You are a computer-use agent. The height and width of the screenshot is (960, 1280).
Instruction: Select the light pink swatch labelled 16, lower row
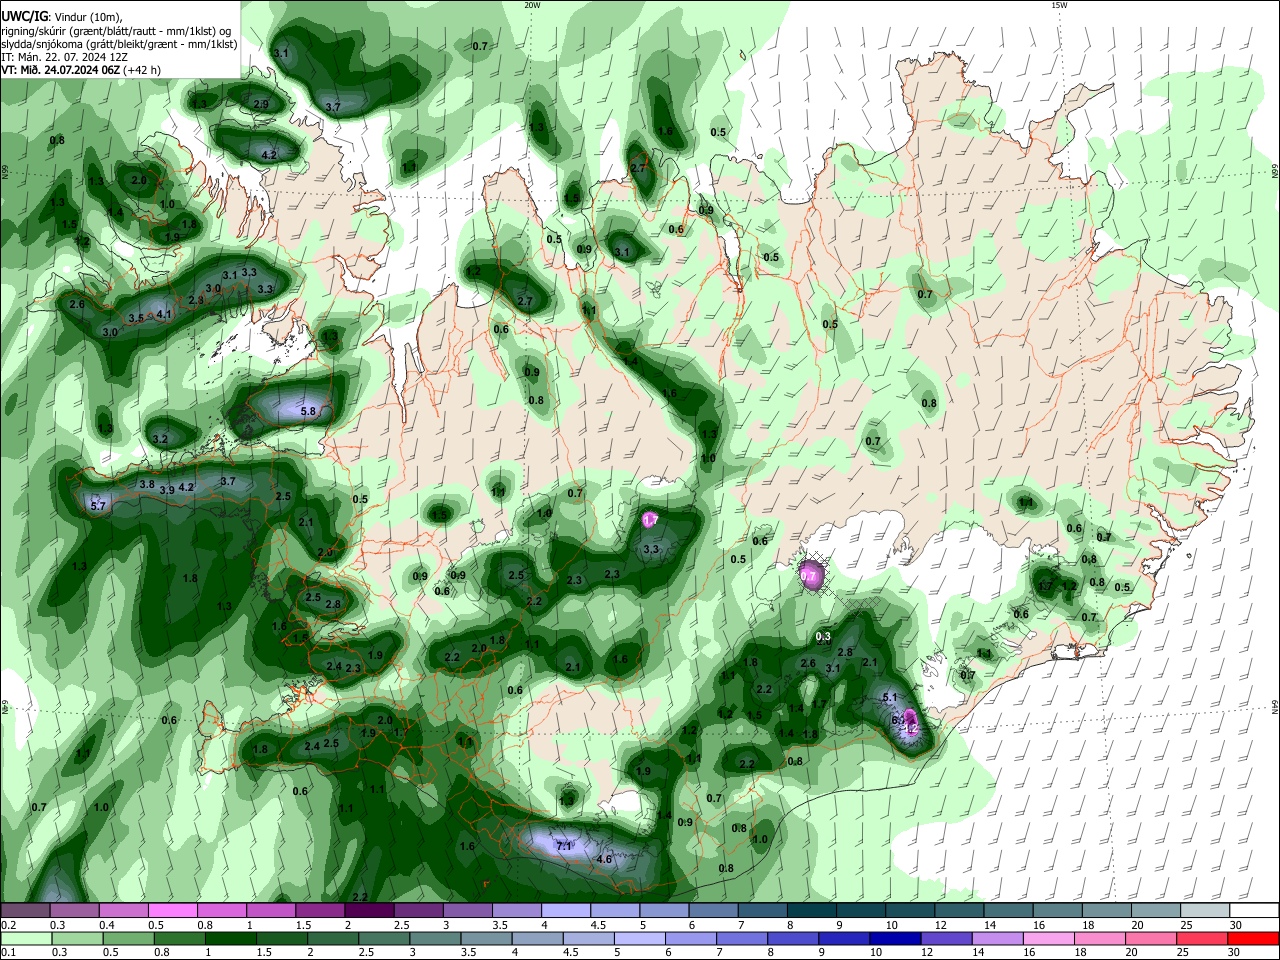click(1048, 938)
